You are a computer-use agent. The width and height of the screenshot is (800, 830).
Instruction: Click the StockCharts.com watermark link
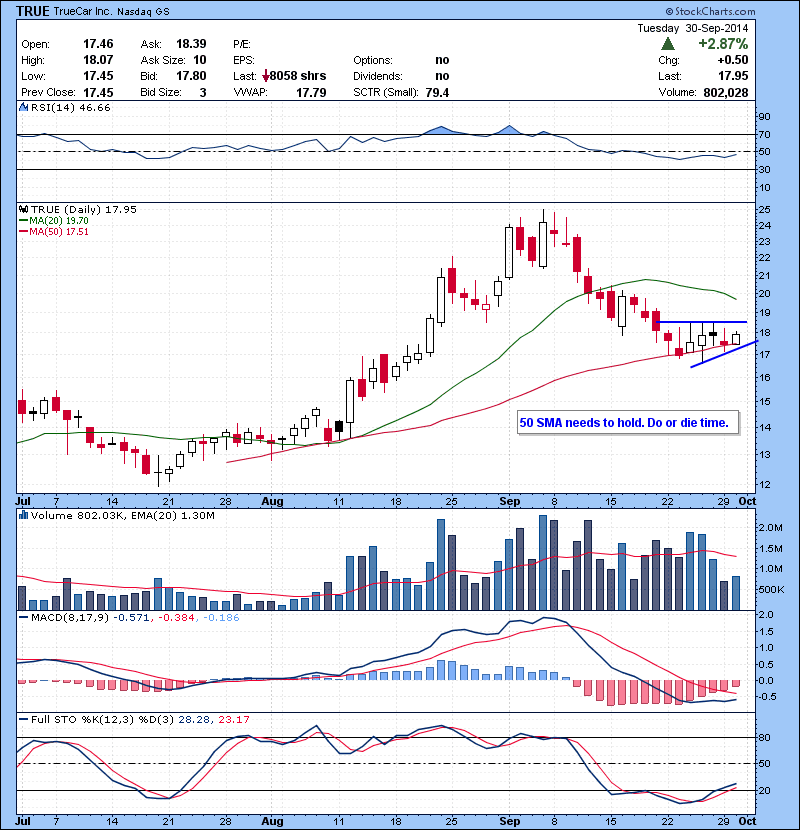pos(711,11)
